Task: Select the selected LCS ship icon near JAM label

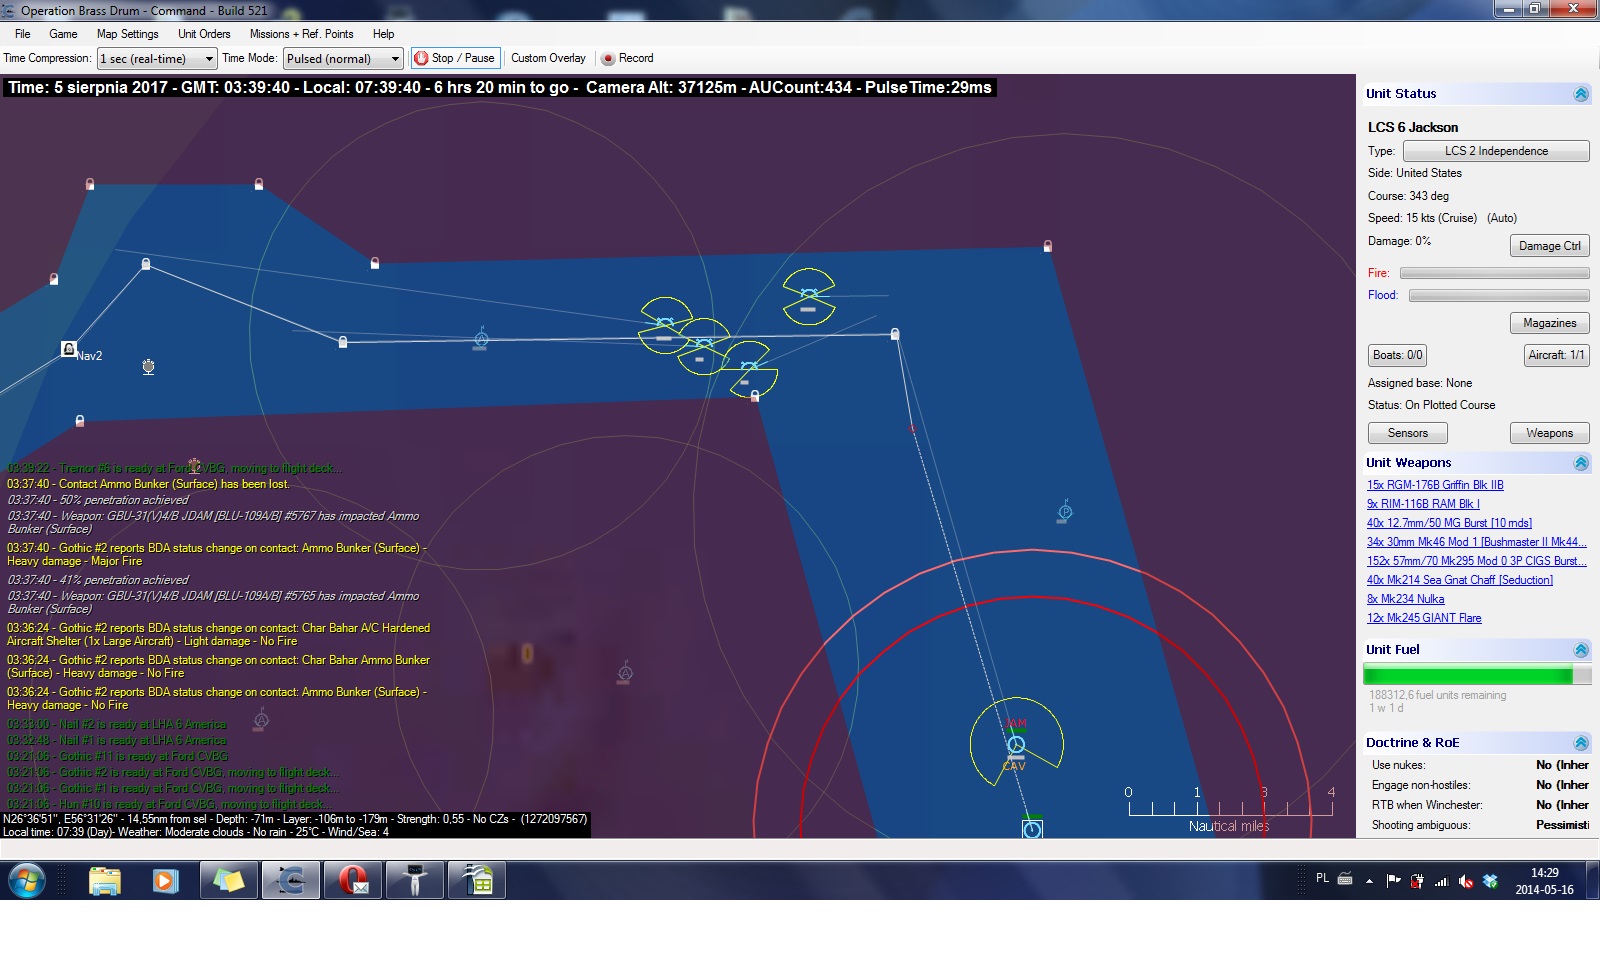Action: 1016,745
